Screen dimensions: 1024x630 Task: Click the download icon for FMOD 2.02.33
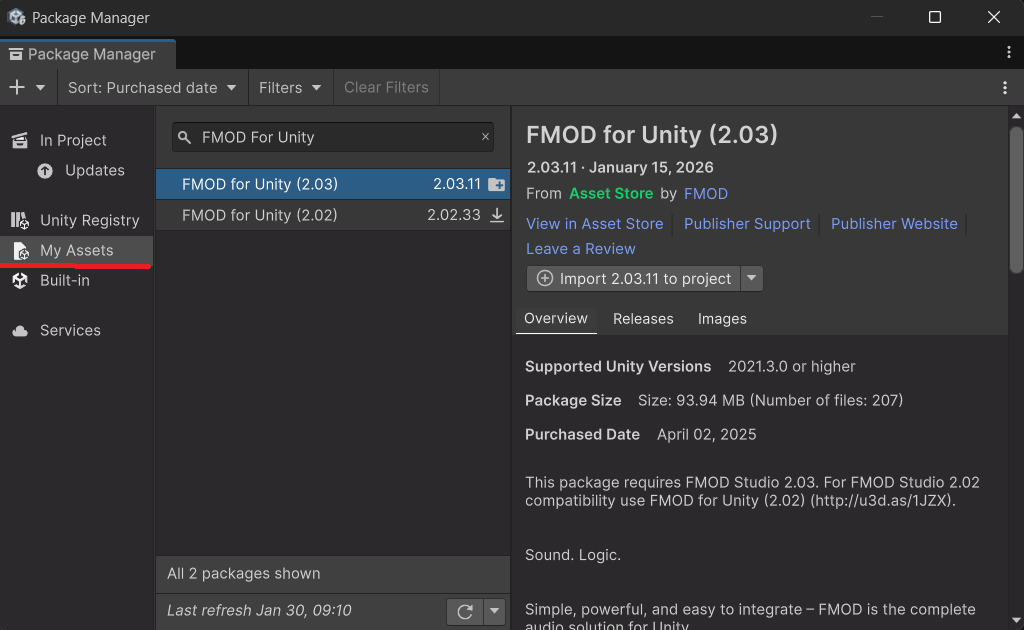pyautogui.click(x=497, y=214)
